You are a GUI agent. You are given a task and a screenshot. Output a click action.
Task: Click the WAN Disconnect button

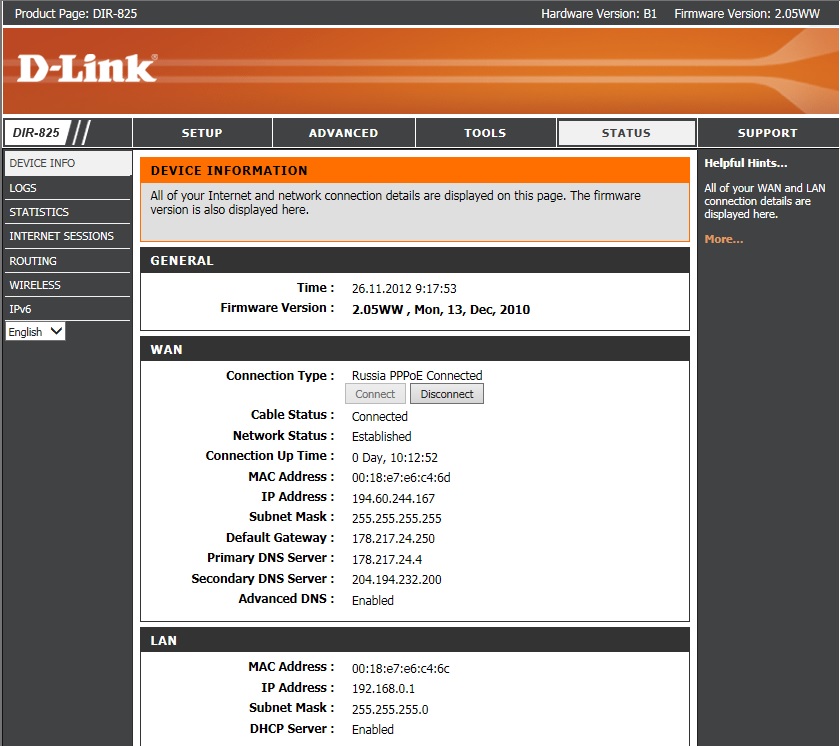447,394
